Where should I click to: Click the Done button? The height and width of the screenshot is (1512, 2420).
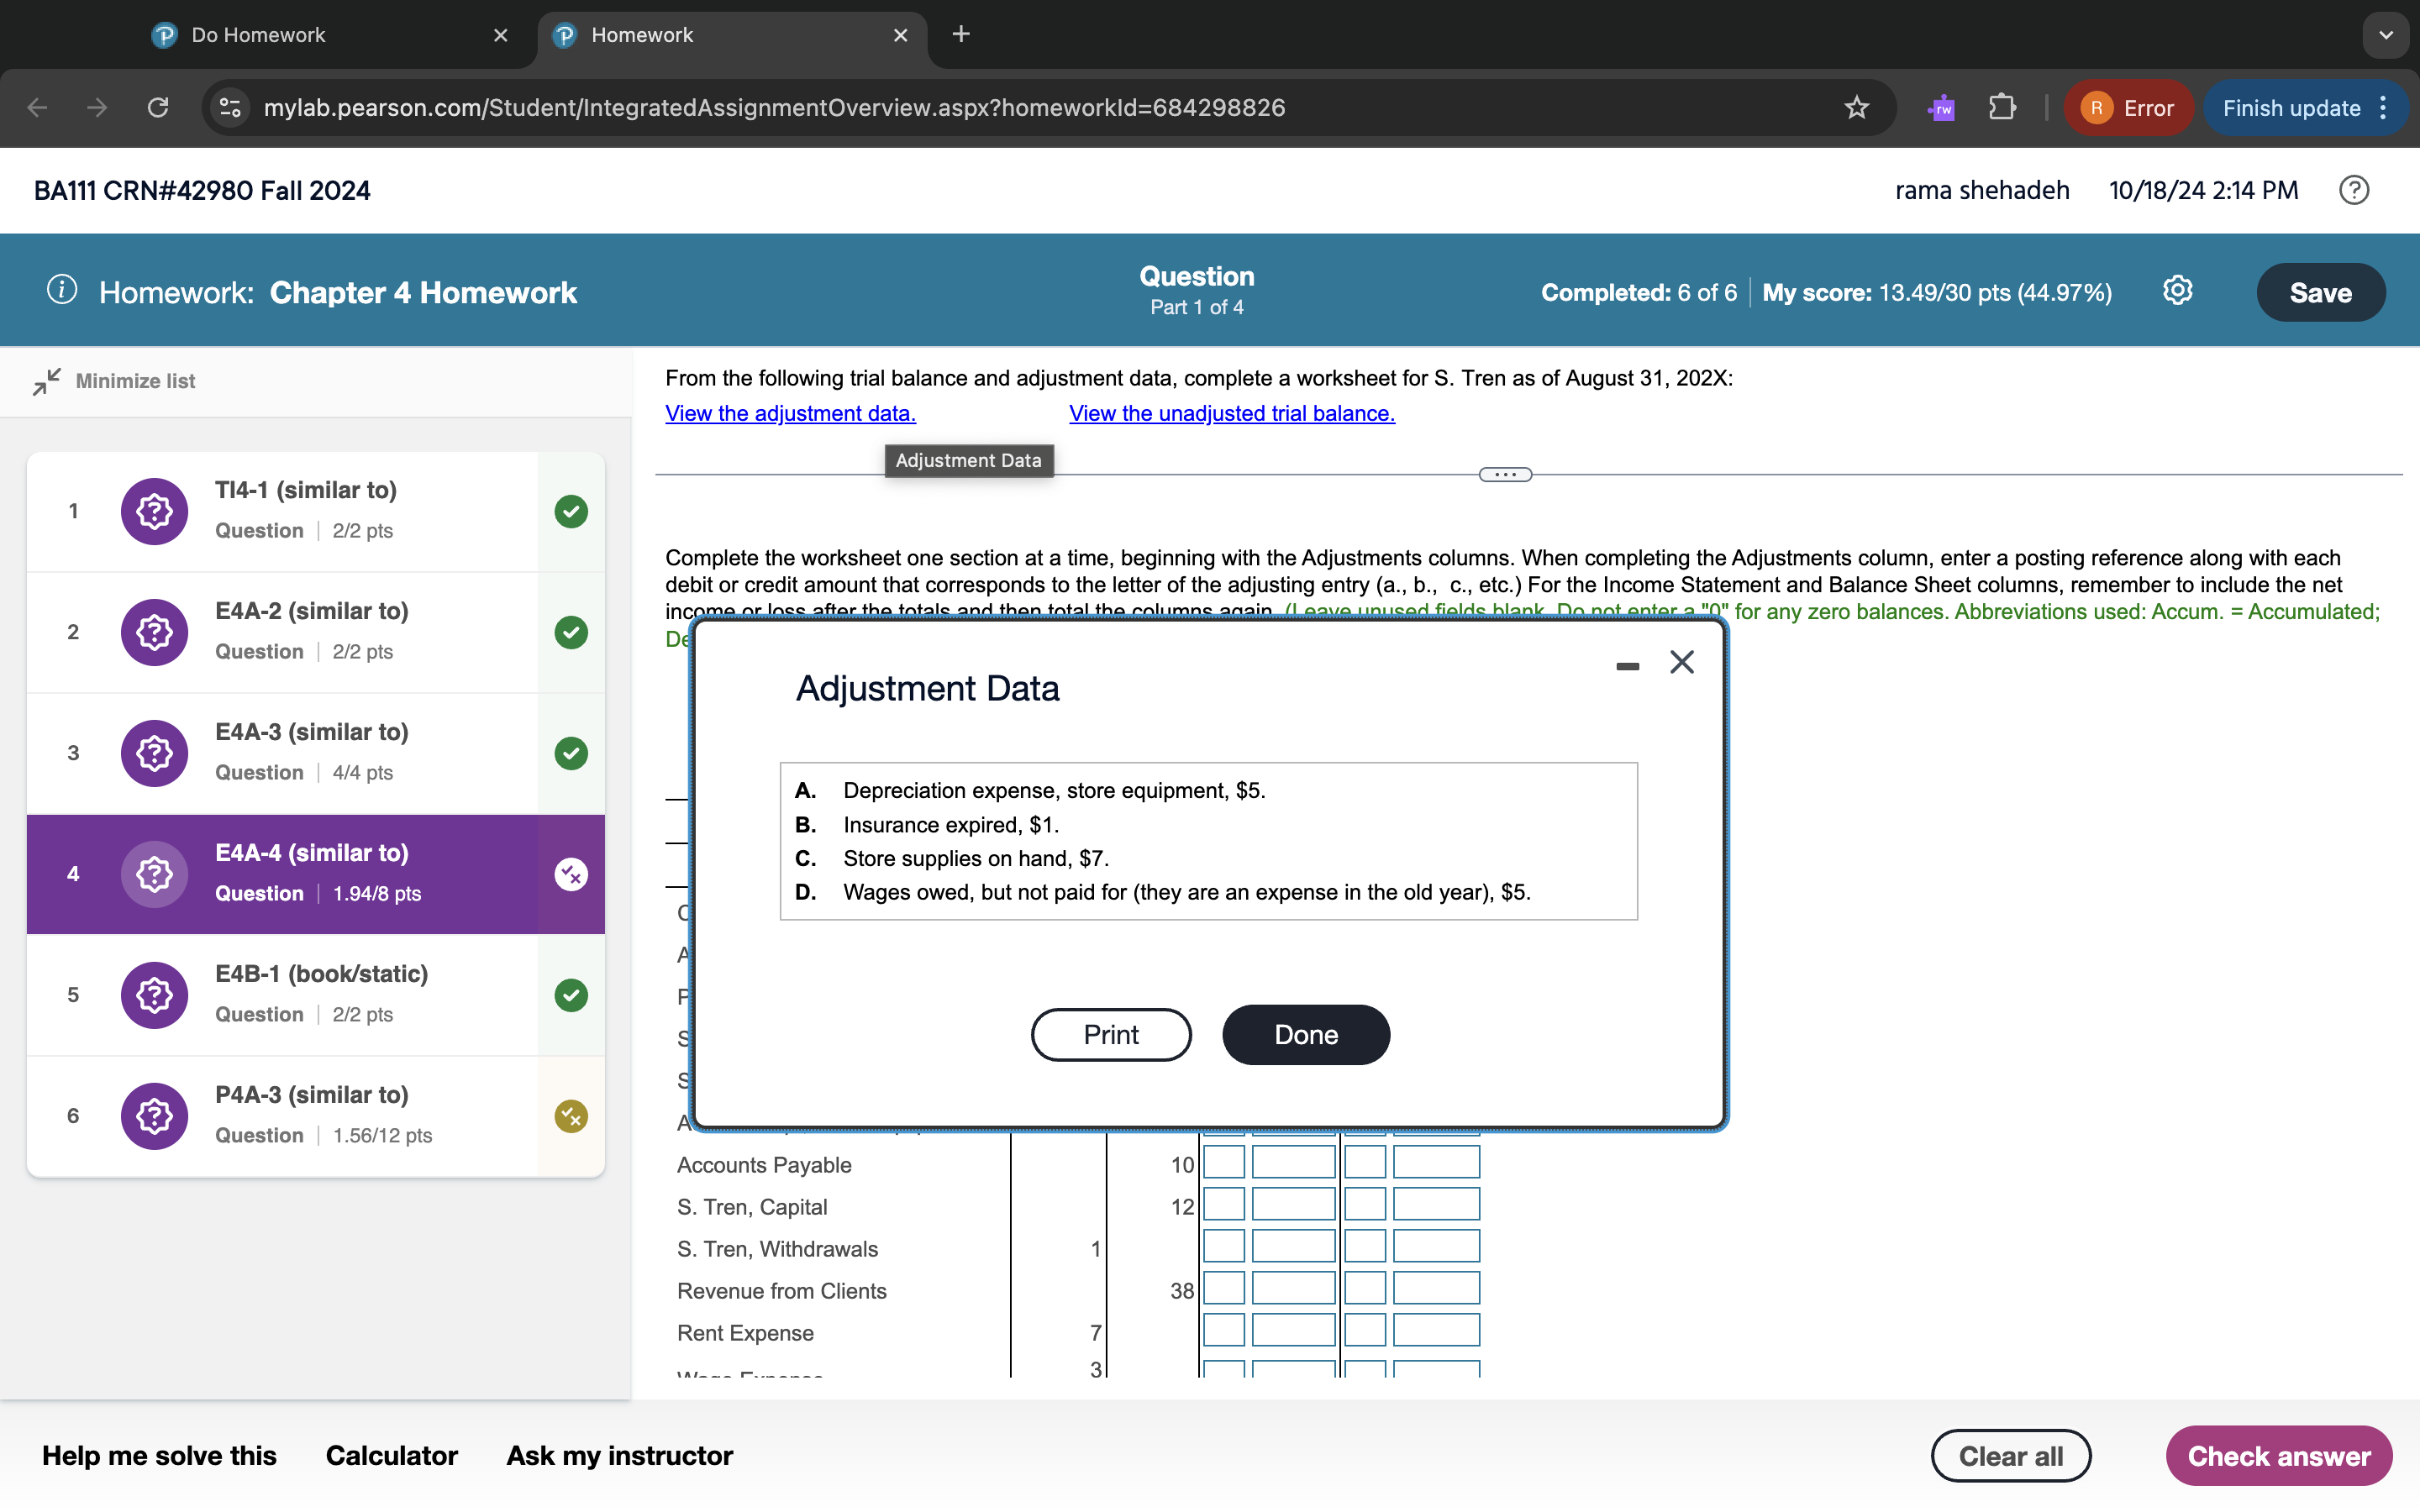coord(1305,1035)
